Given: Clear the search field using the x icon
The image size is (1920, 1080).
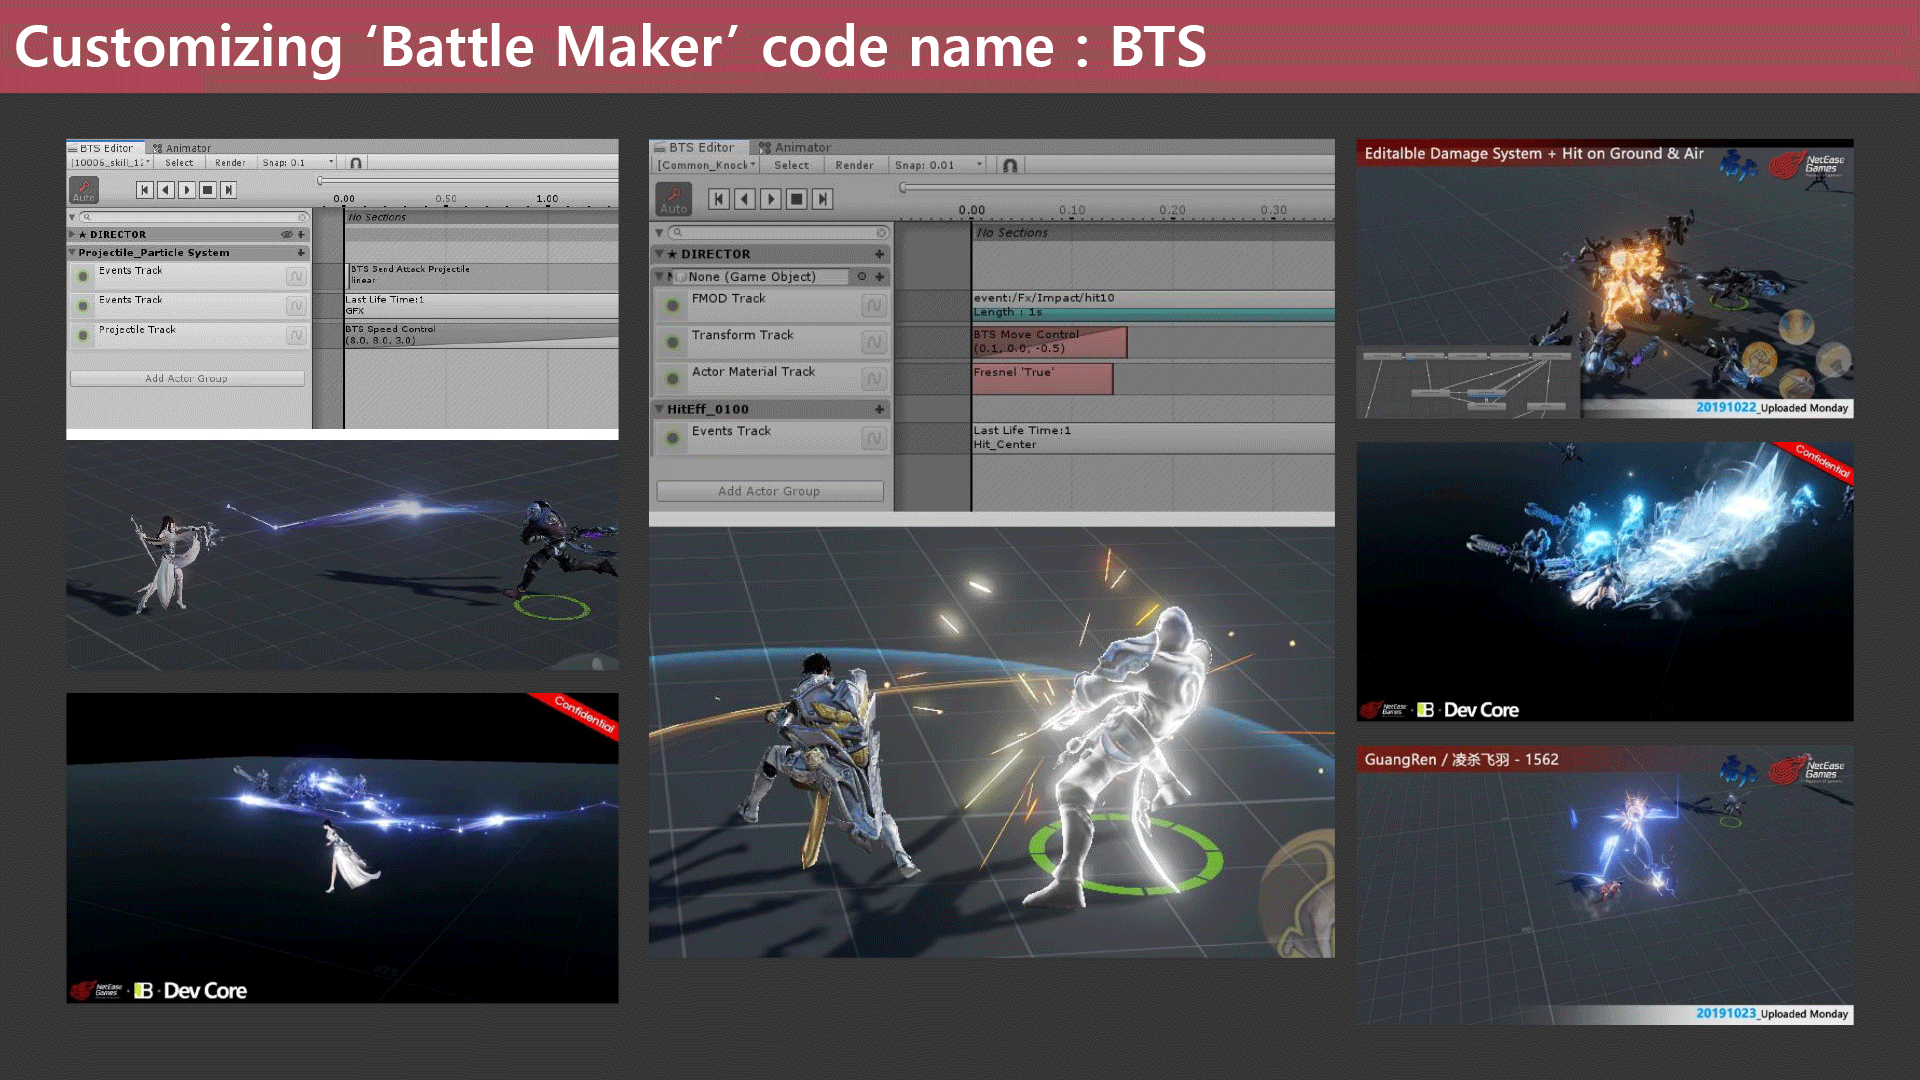Looking at the screenshot, I should pos(883,232).
